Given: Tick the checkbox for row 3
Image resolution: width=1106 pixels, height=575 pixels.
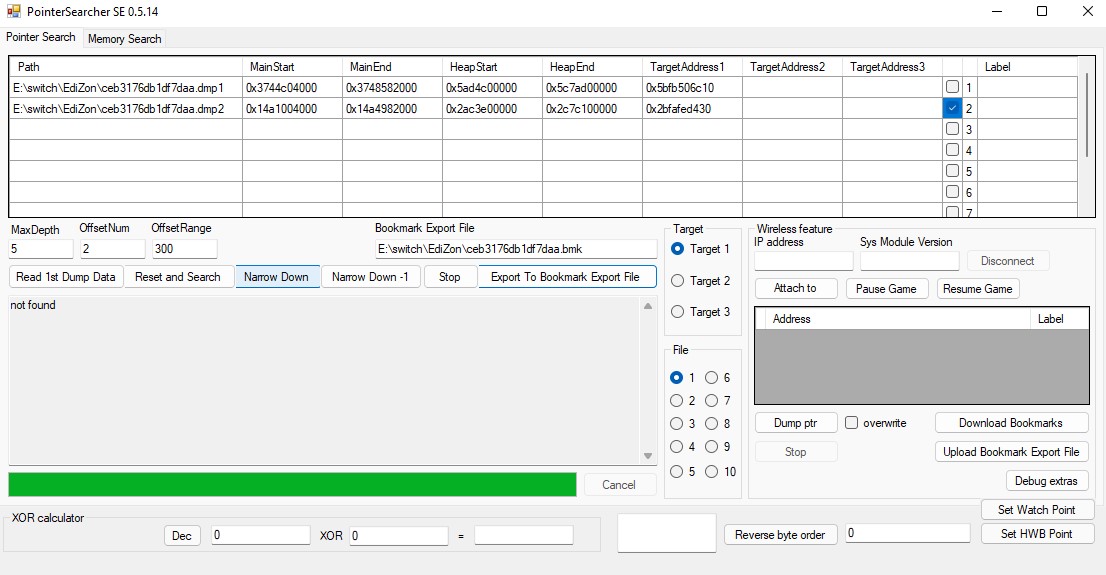Looking at the screenshot, I should tap(952, 129).
